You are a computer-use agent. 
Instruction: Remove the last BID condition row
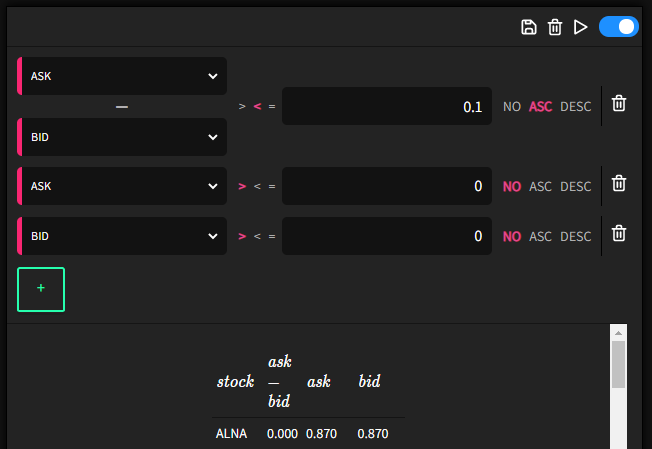click(619, 235)
